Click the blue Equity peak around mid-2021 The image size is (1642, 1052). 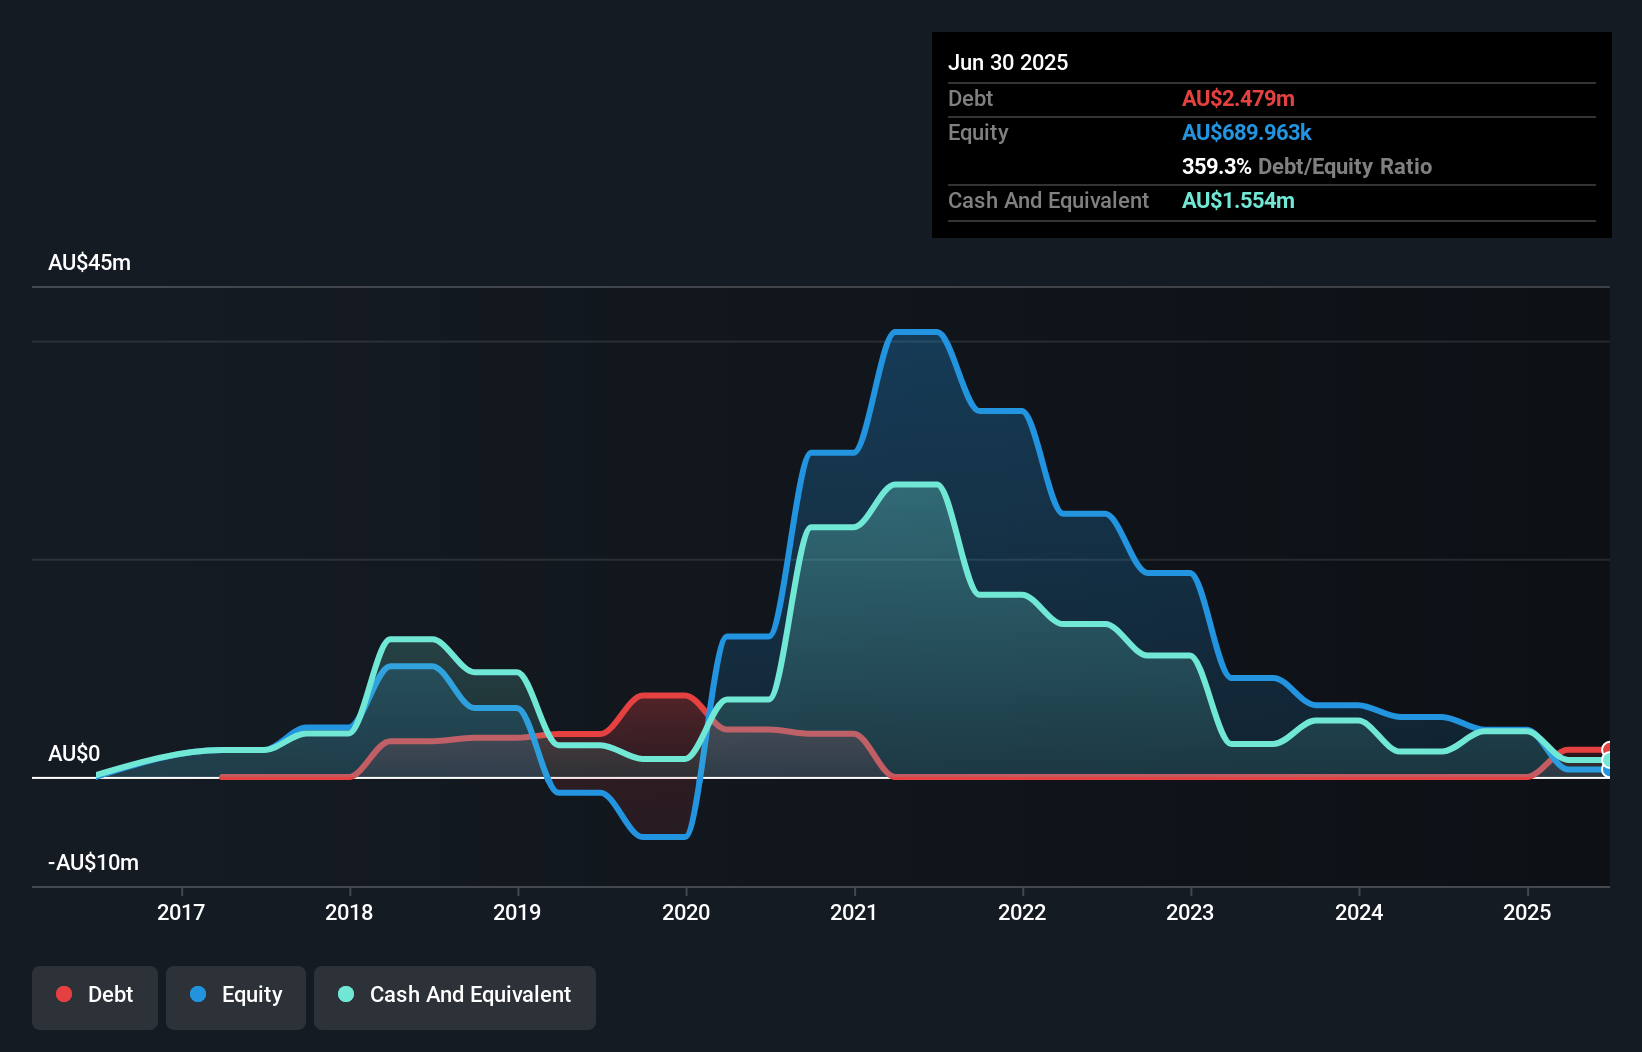pyautogui.click(x=916, y=332)
